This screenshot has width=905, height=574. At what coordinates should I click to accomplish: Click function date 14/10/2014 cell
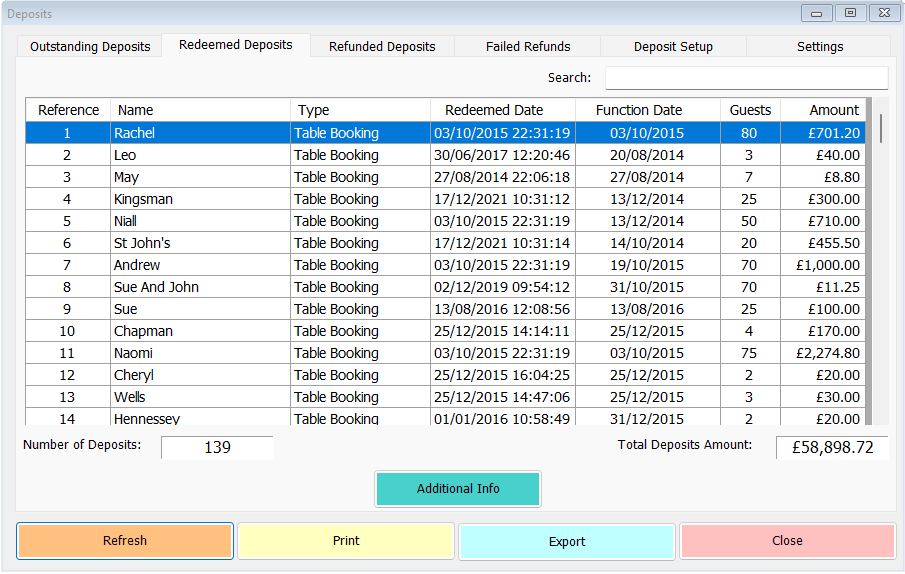coord(648,243)
